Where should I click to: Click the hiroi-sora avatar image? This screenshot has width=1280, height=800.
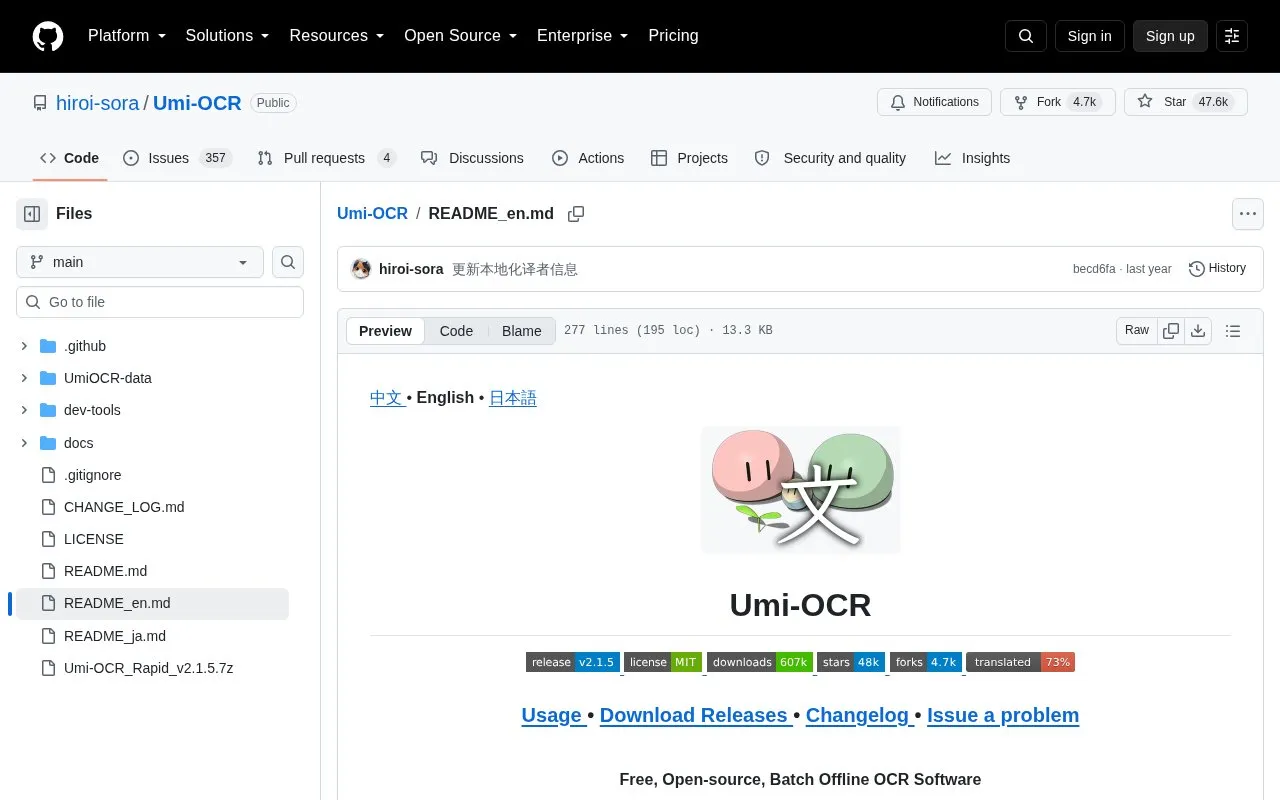click(x=361, y=269)
